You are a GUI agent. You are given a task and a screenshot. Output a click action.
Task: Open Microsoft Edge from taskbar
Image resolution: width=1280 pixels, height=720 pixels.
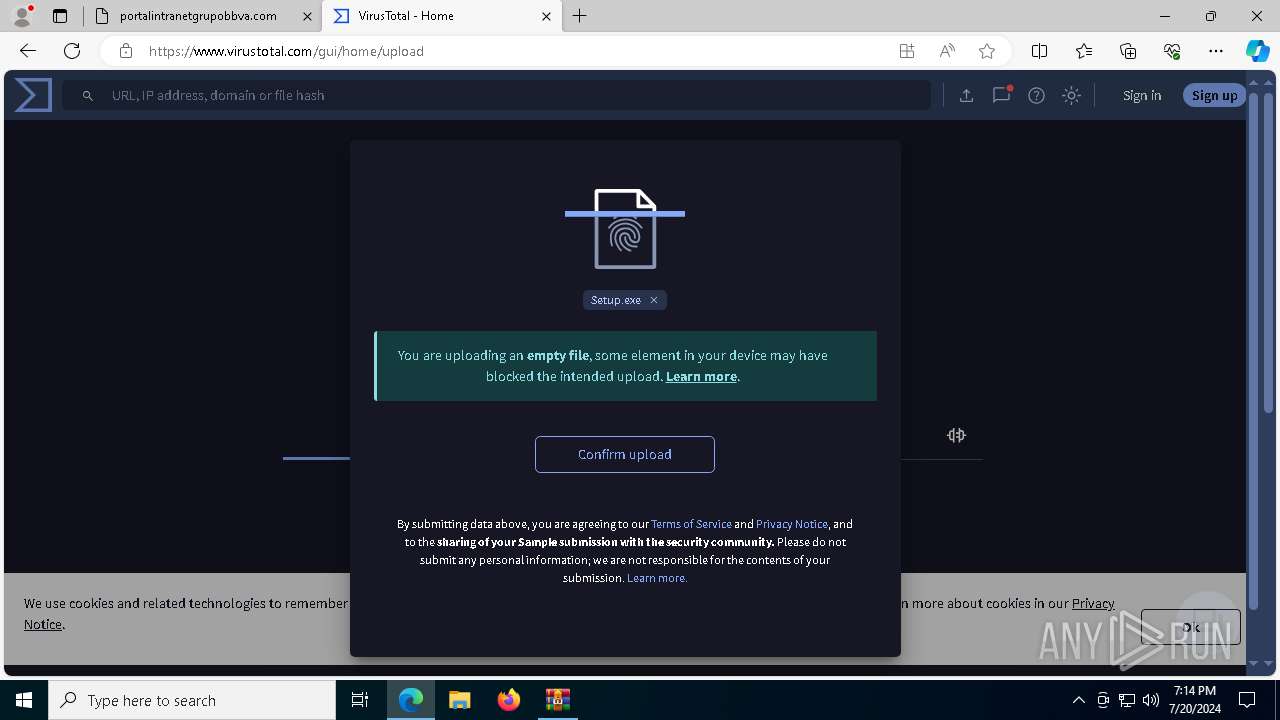point(411,700)
